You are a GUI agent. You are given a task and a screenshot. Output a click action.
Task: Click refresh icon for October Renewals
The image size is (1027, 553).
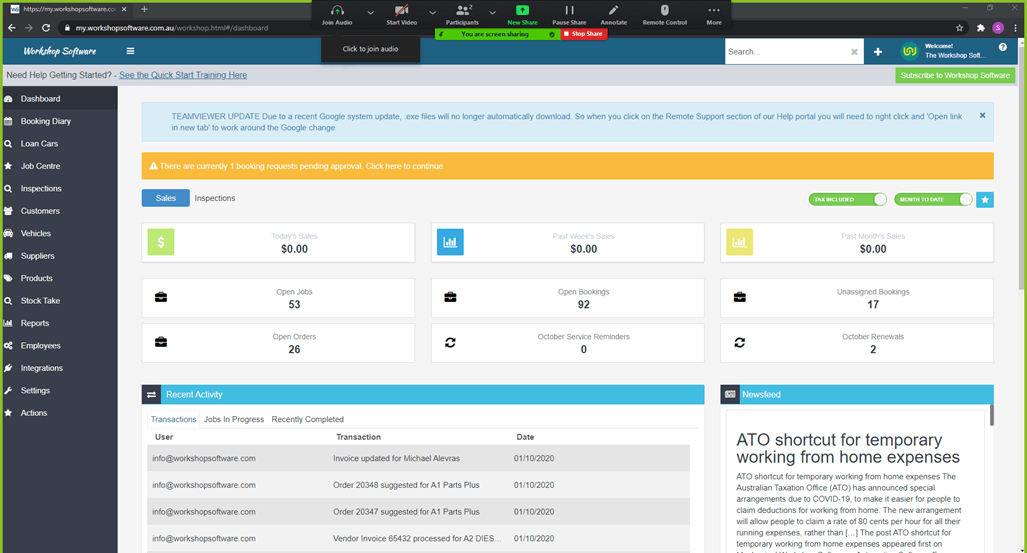click(x=739, y=343)
